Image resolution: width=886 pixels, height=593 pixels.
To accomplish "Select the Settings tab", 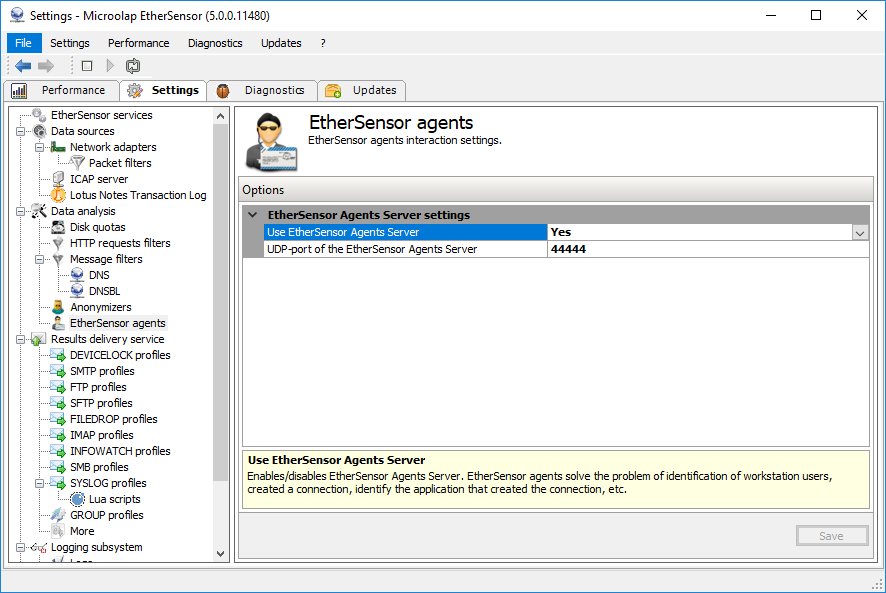I will click(x=163, y=90).
